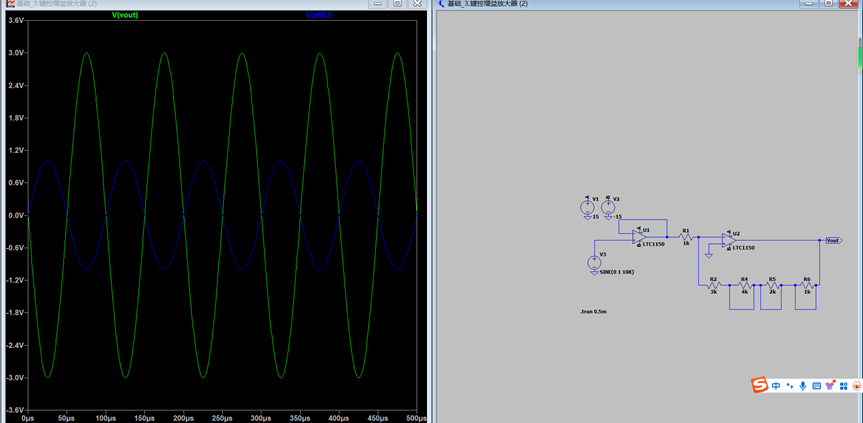Click the -15 value beside V2

(x=618, y=217)
